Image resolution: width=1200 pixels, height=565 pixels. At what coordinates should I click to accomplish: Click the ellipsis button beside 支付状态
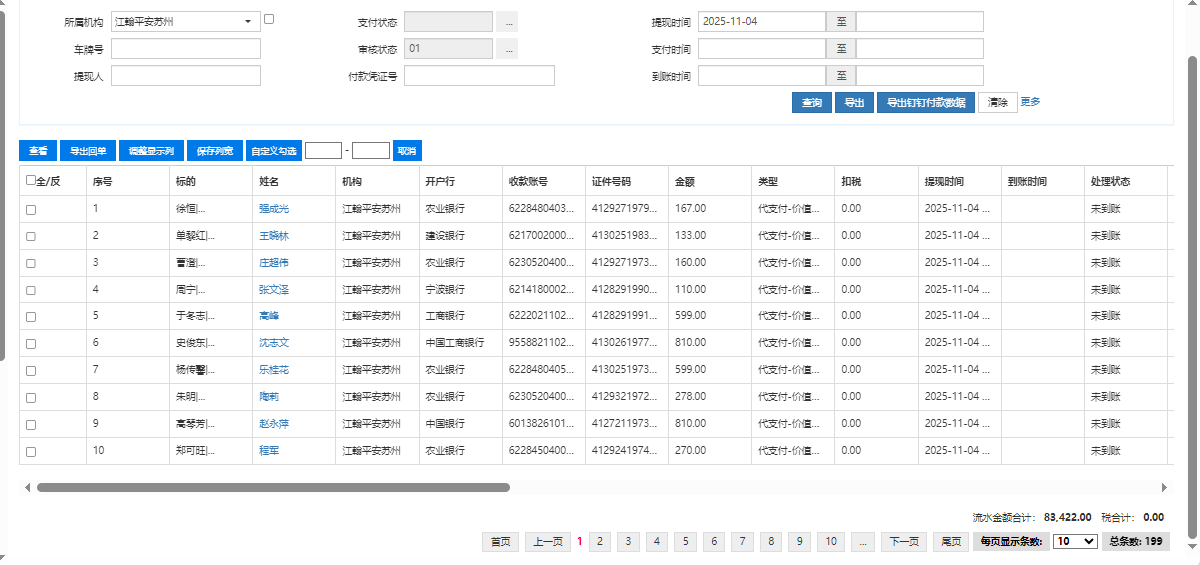(507, 21)
